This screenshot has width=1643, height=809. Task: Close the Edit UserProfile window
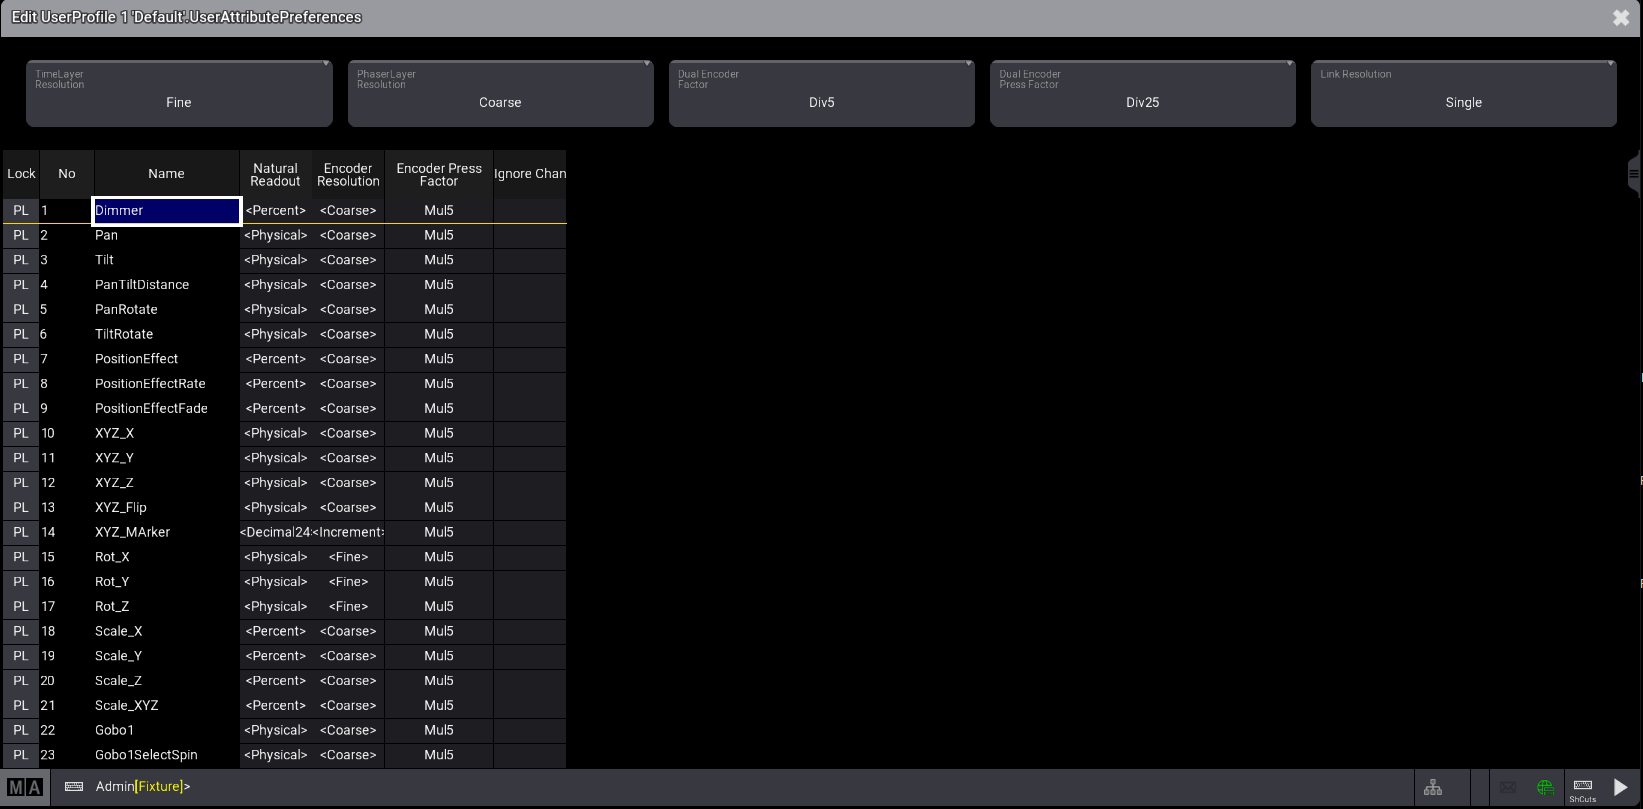pyautogui.click(x=1621, y=18)
